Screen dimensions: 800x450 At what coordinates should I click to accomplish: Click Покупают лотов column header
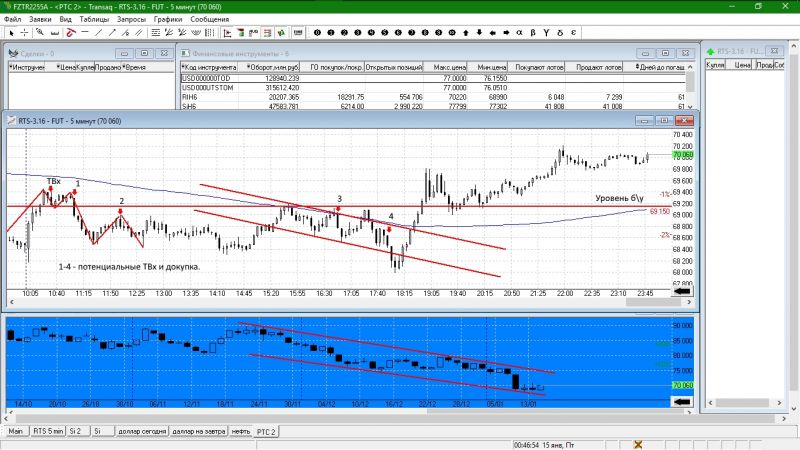(x=537, y=67)
